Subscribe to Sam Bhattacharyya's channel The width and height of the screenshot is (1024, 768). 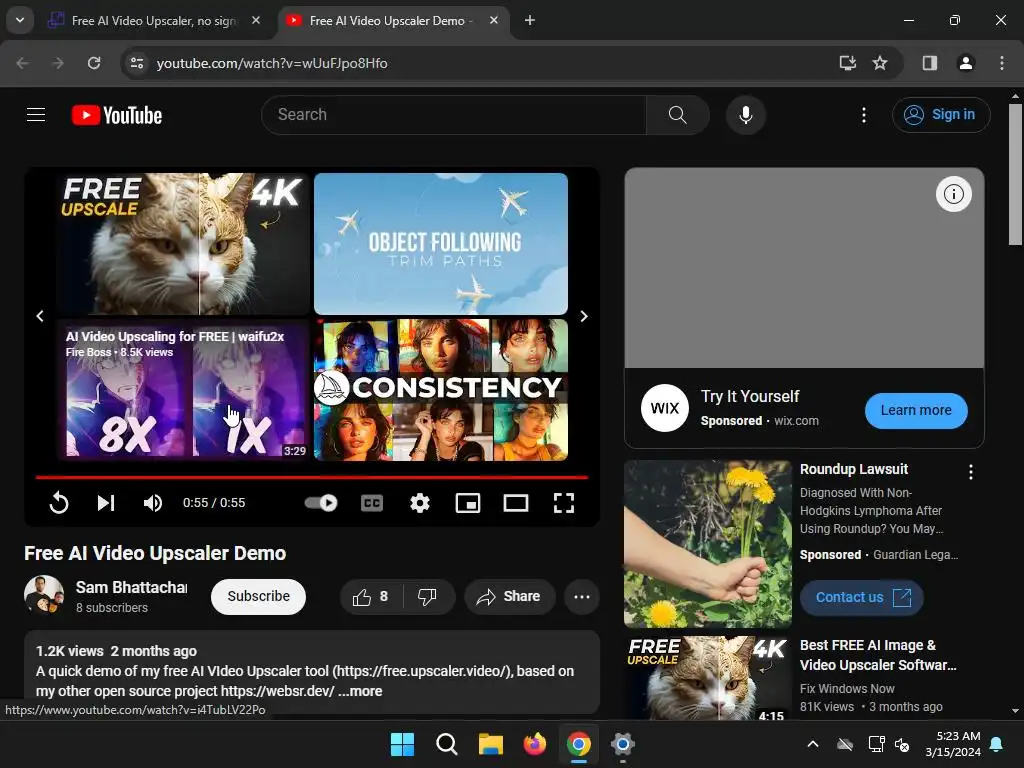coord(258,596)
